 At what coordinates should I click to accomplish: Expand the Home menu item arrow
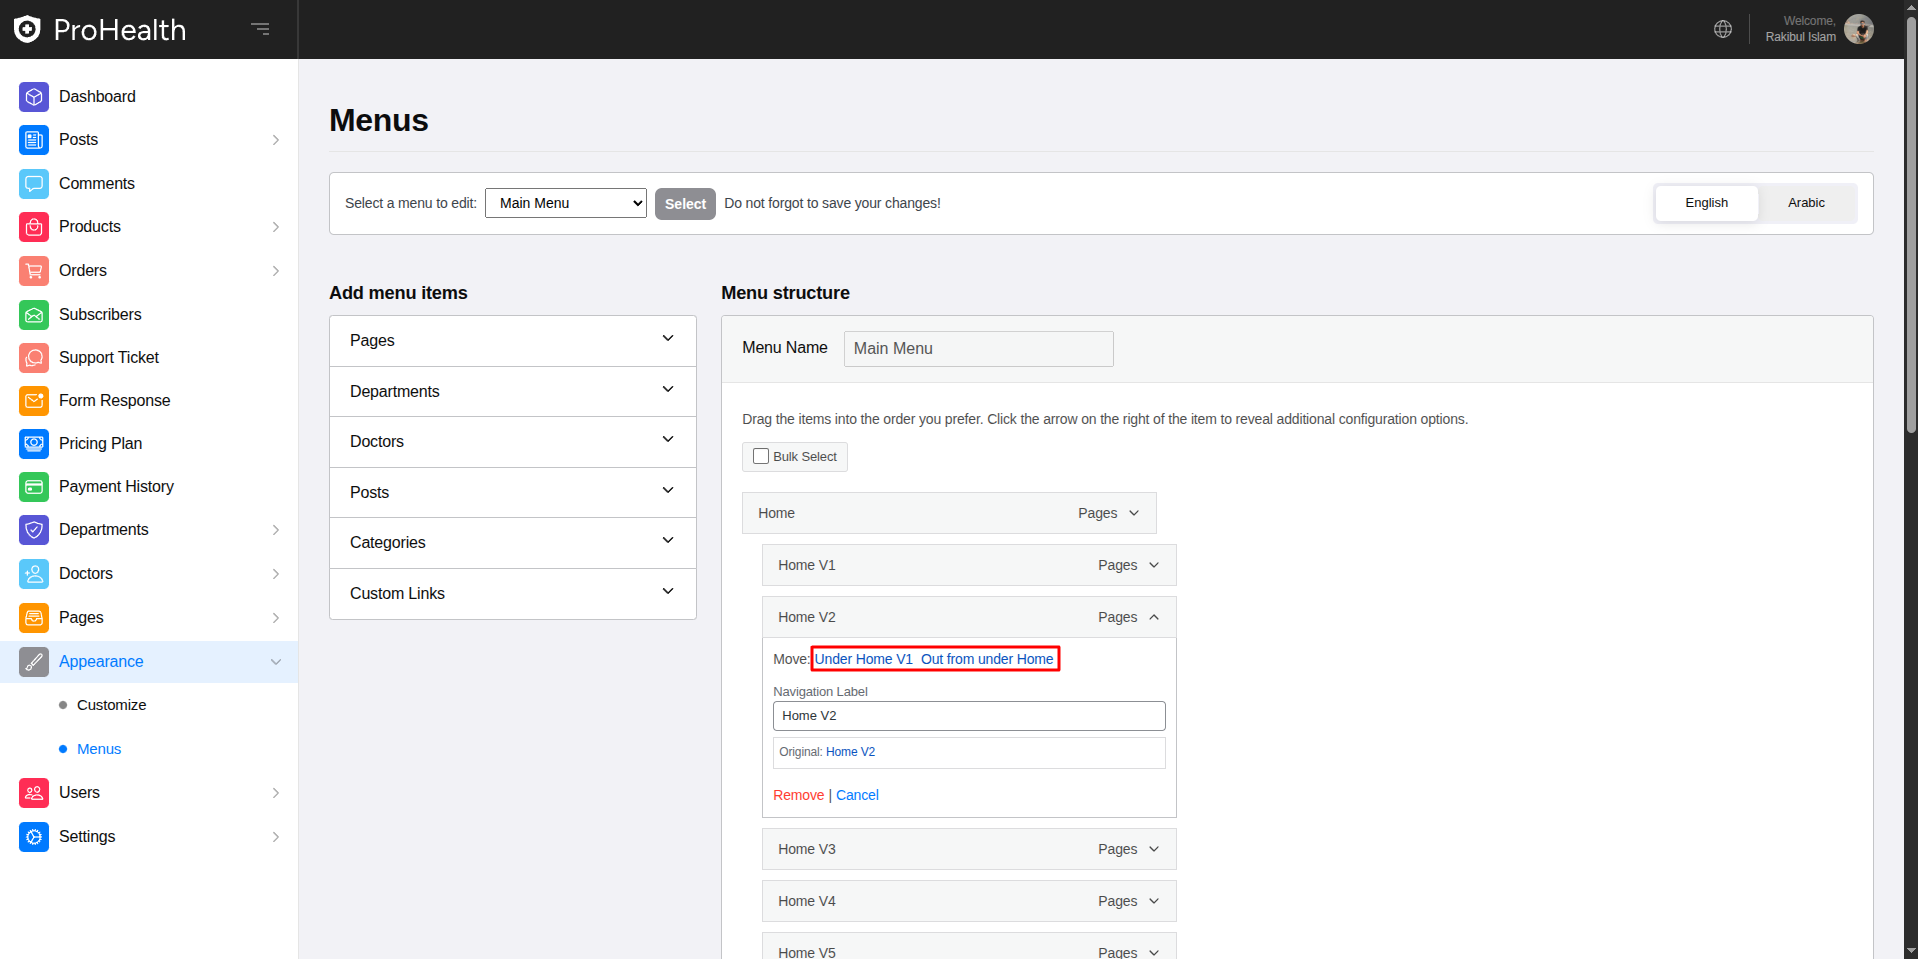[1134, 513]
